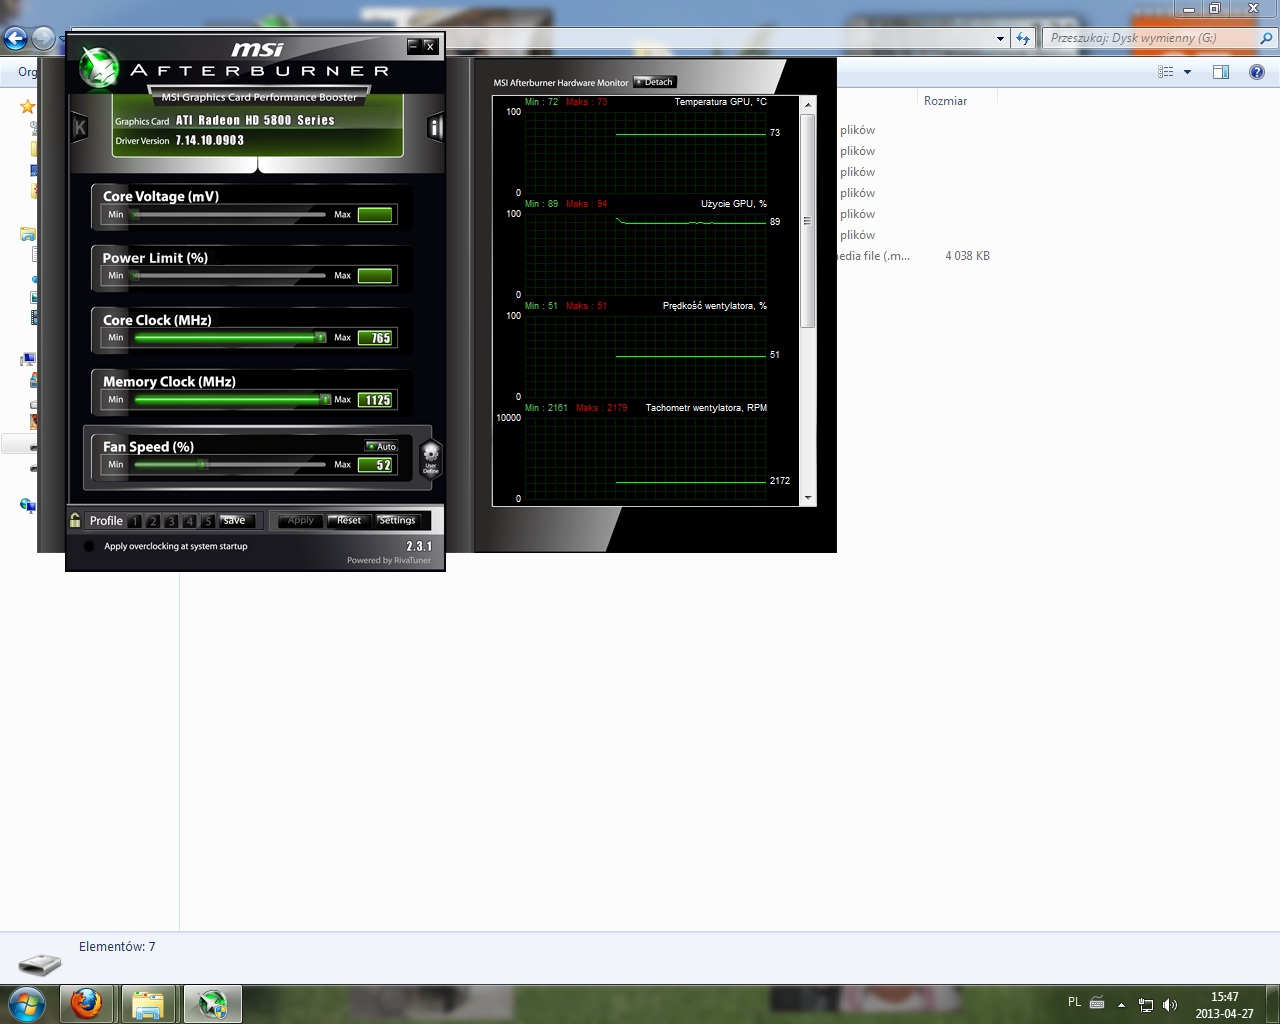This screenshot has height=1024, width=1280.
Task: Open Firefox from the taskbar
Action: tap(87, 1004)
